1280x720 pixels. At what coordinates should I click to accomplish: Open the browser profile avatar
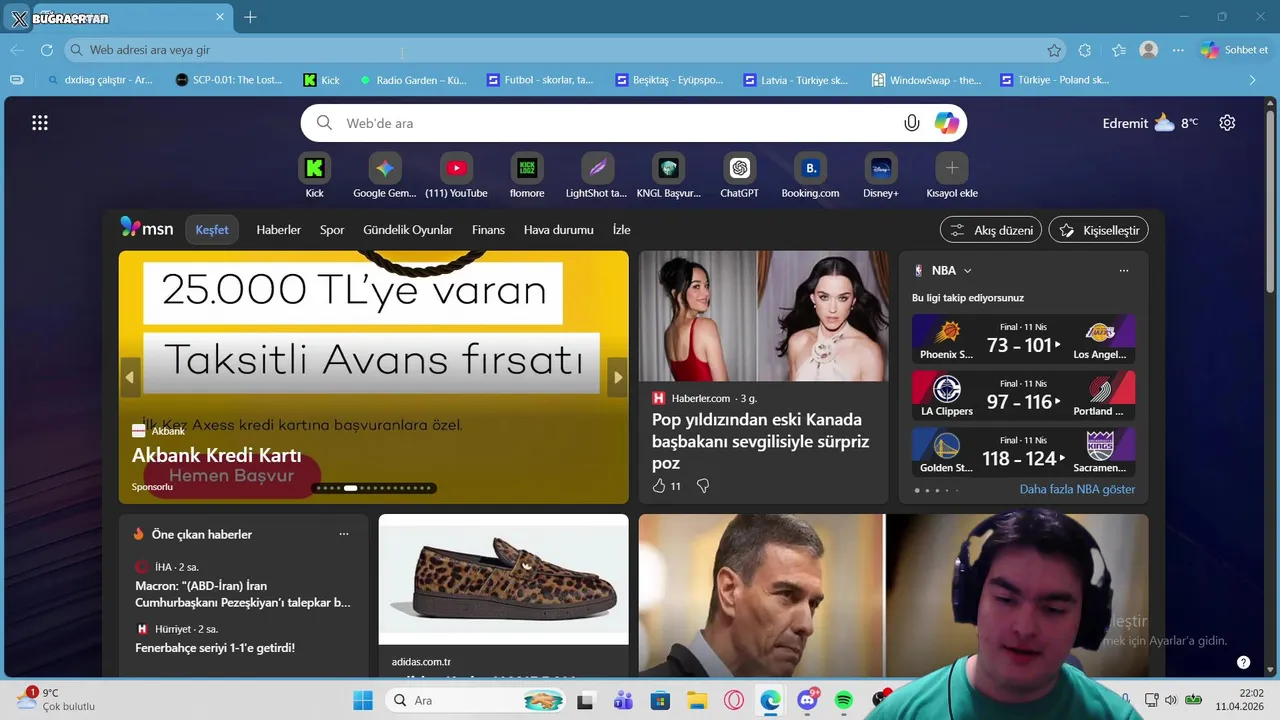[x=1149, y=50]
